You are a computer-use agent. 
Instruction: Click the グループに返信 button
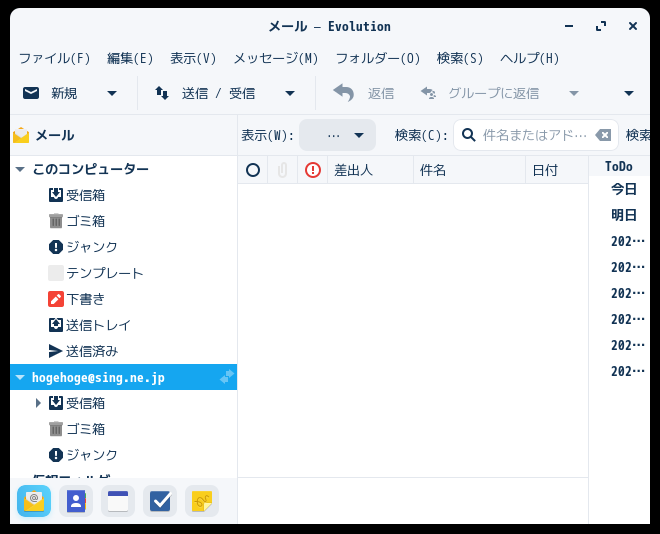(x=480, y=93)
